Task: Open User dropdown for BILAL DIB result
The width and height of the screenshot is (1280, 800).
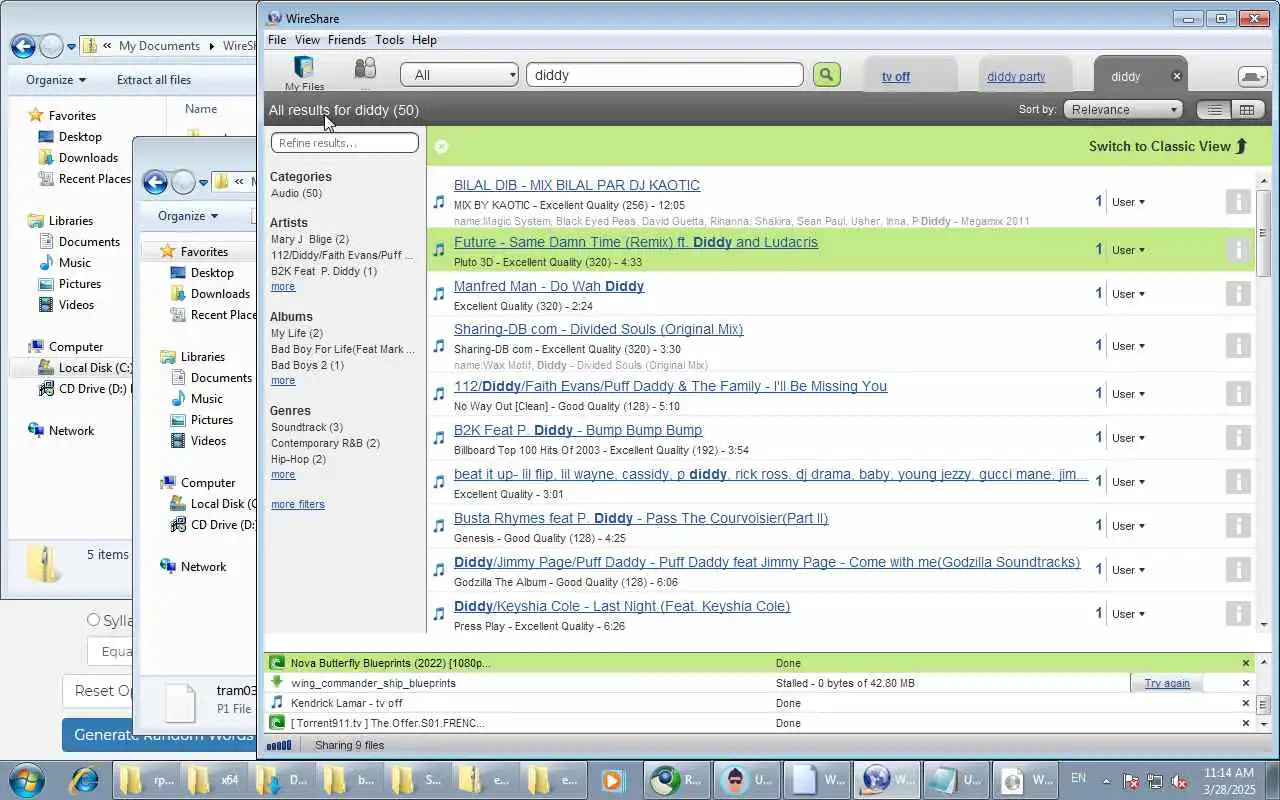Action: point(1128,202)
